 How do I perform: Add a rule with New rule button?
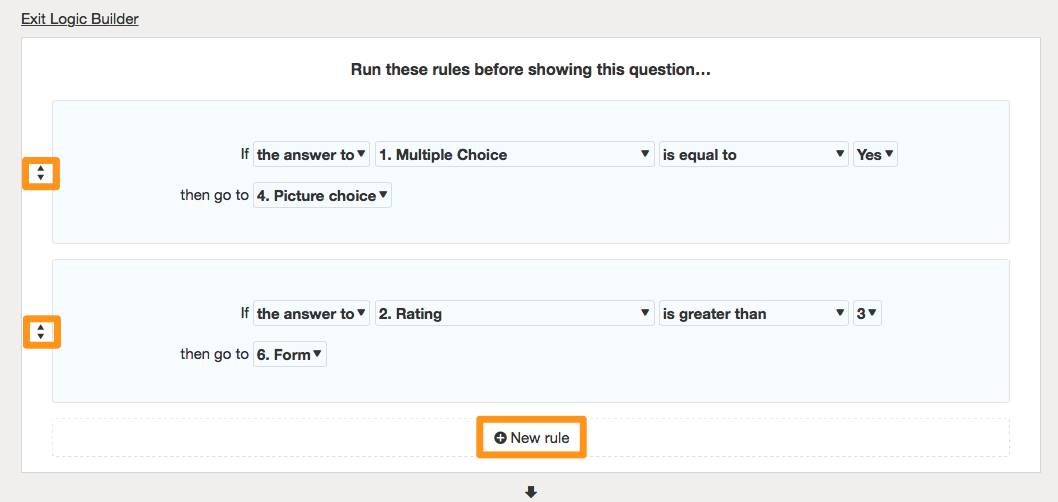point(531,438)
